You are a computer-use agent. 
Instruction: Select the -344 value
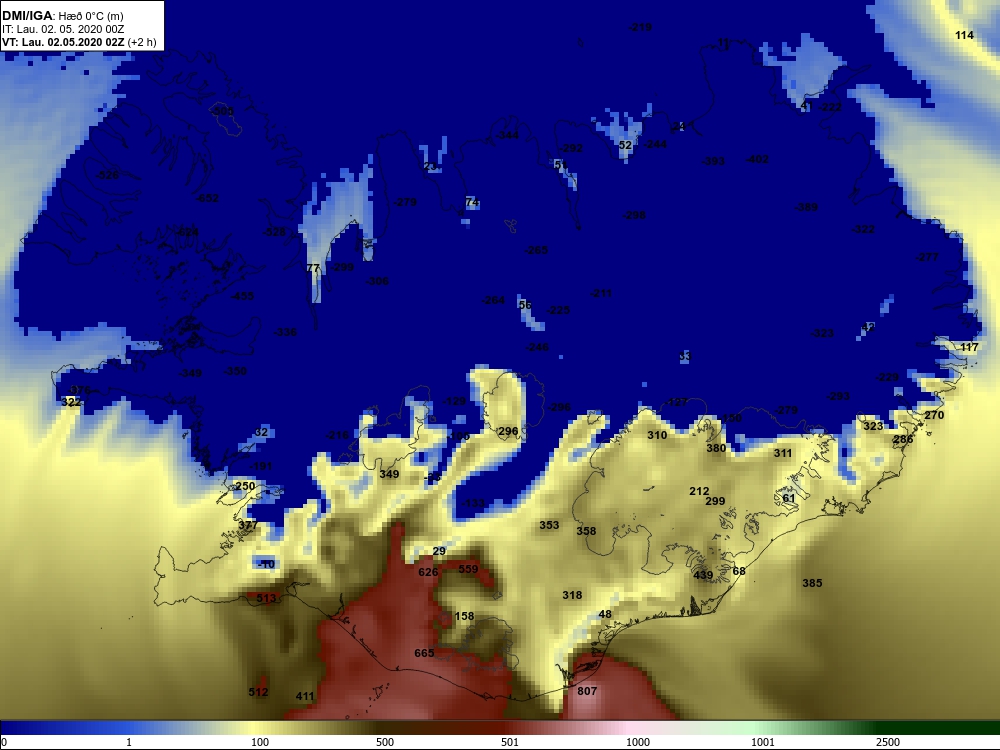(x=507, y=135)
